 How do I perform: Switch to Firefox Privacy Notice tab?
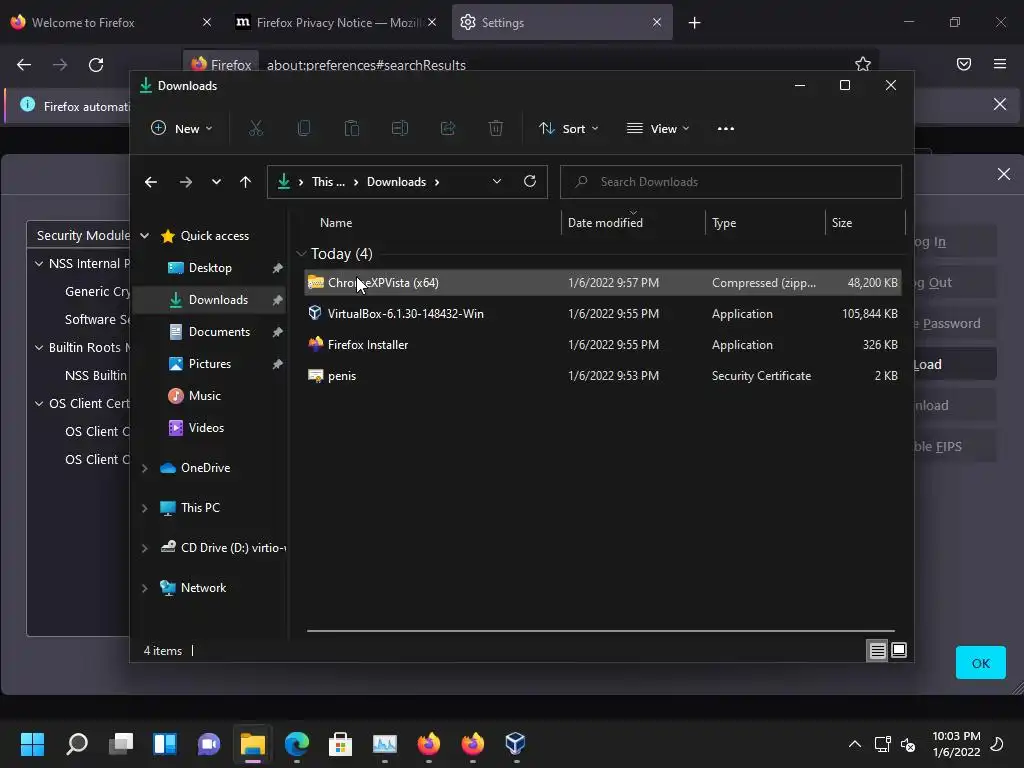335,23
